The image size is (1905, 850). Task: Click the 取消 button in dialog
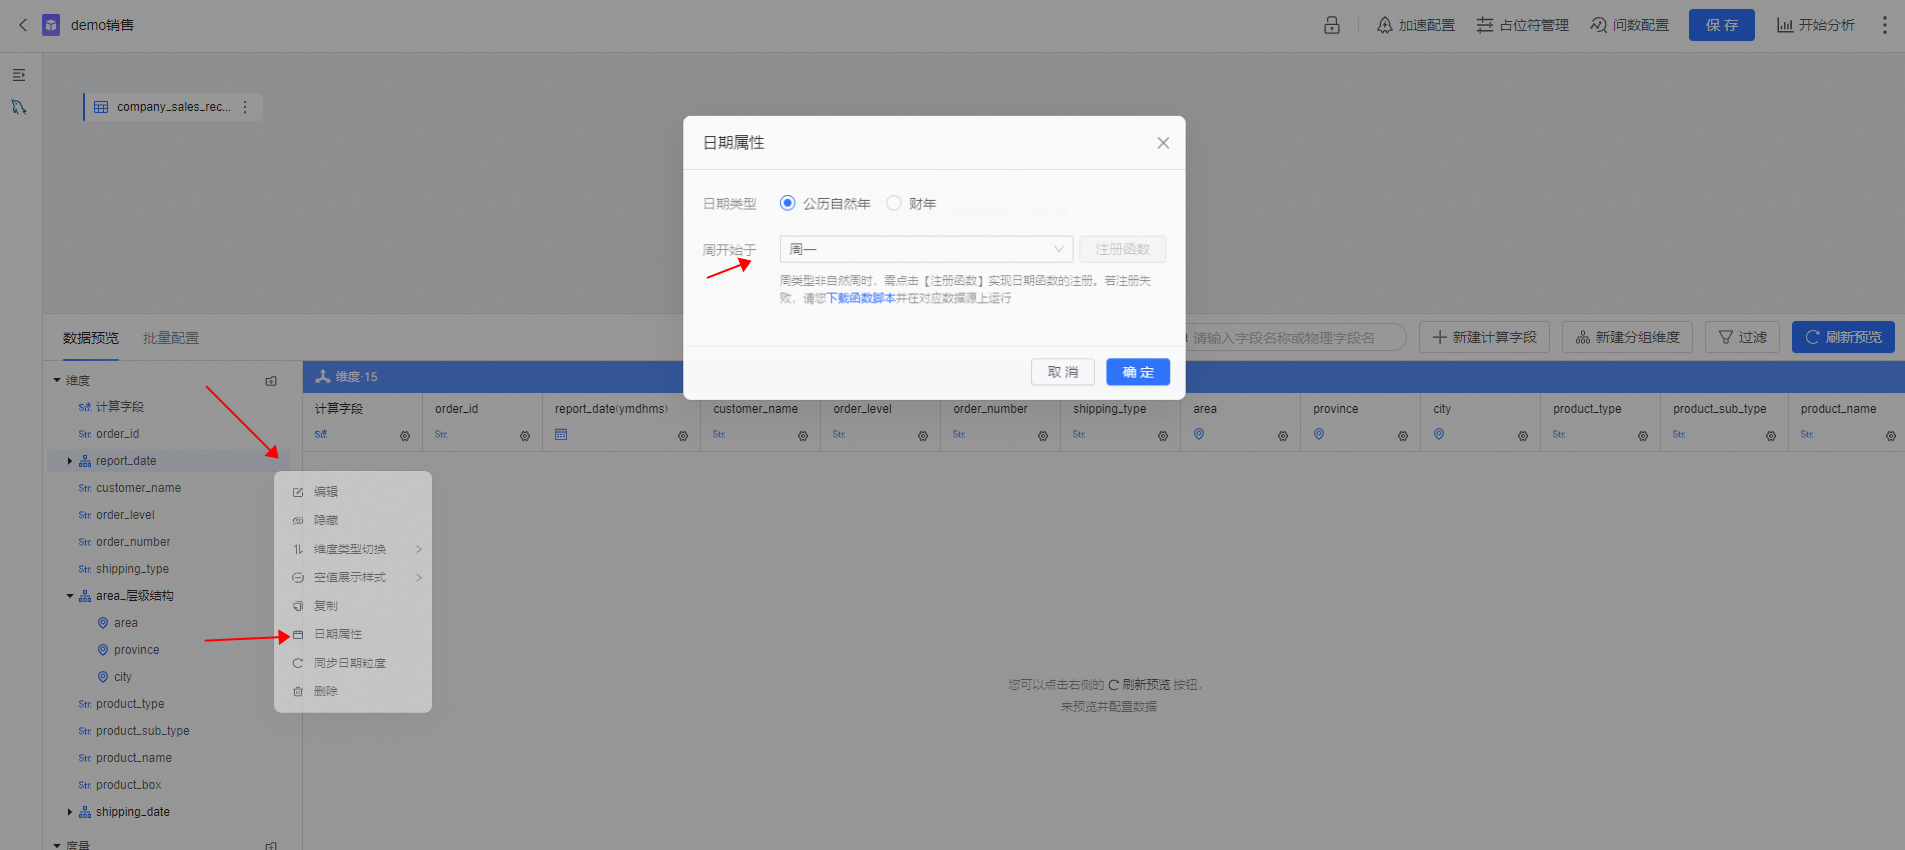tap(1062, 372)
